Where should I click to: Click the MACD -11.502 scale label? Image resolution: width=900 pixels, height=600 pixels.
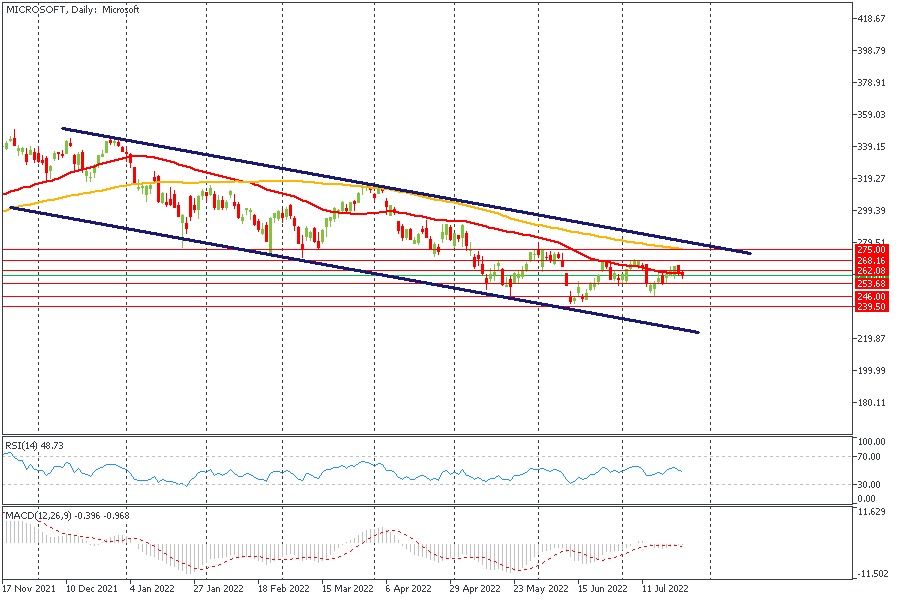[x=872, y=574]
